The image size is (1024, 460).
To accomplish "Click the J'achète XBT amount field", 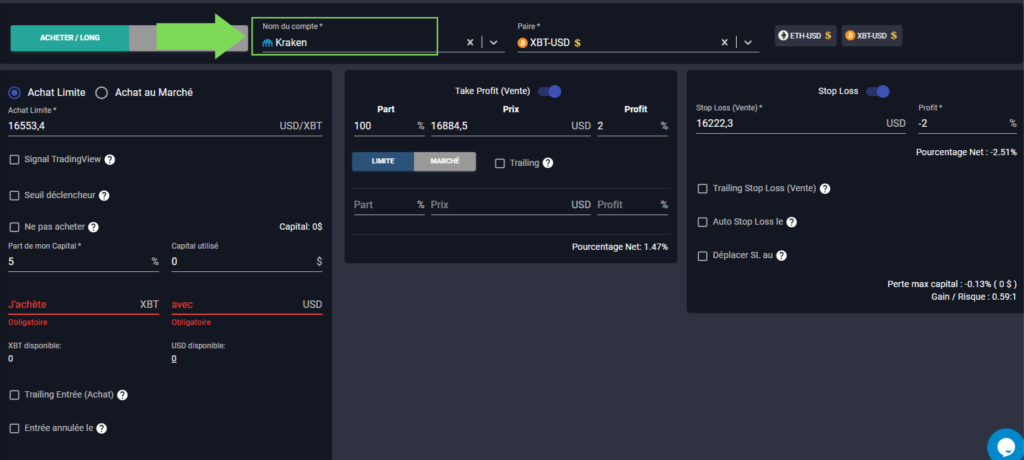I will point(84,305).
